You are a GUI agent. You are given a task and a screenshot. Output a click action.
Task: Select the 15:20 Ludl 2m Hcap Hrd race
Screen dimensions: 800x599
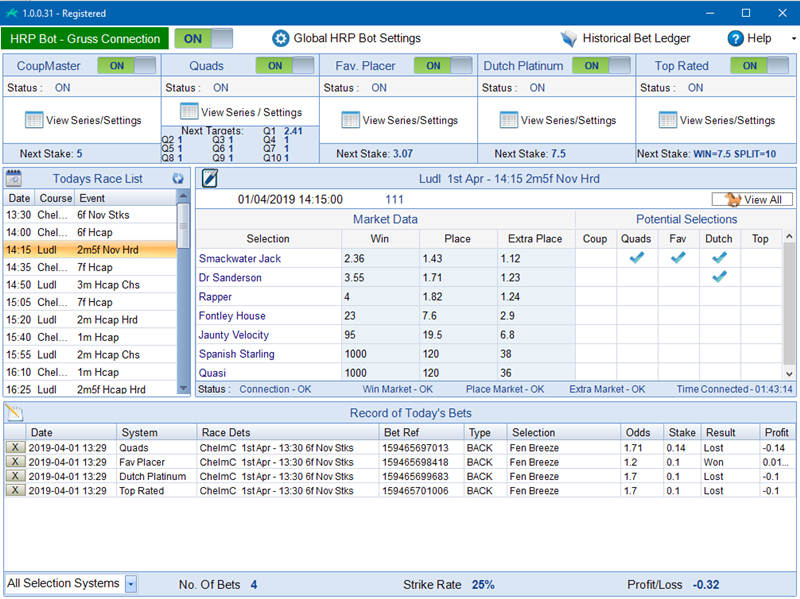pyautogui.click(x=90, y=319)
